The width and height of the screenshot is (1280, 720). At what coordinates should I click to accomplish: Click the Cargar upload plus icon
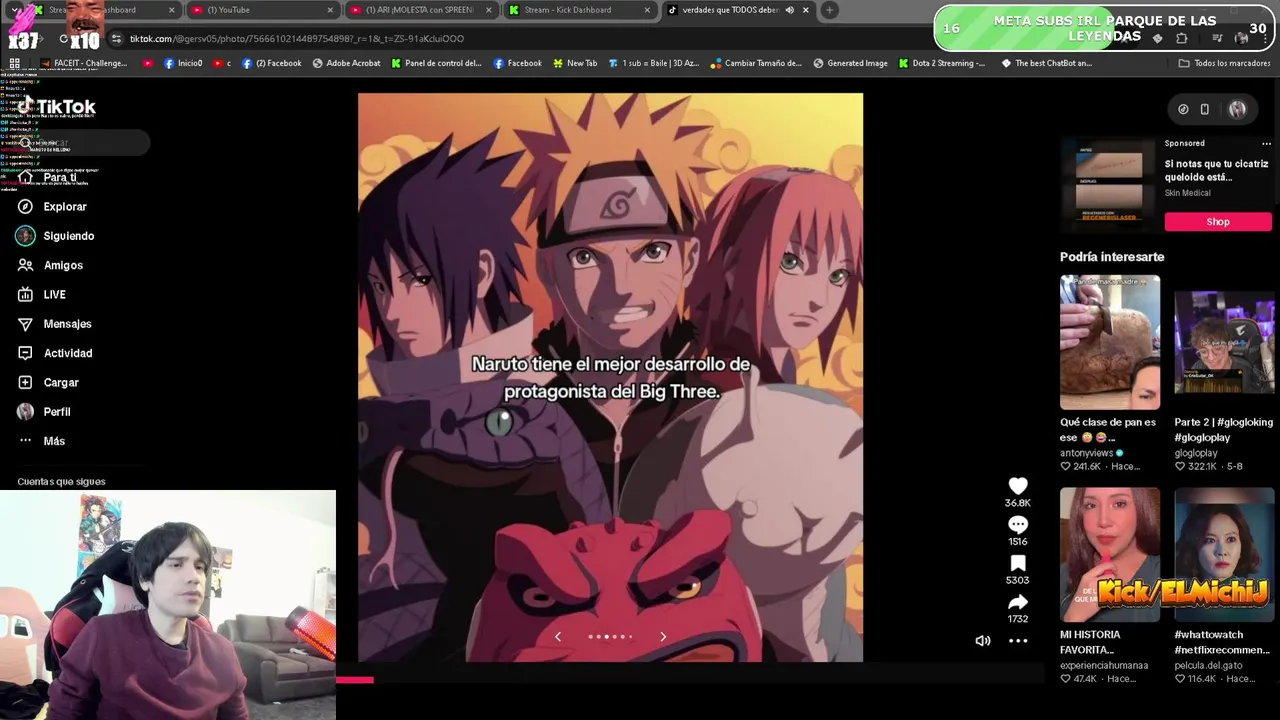[x=25, y=382]
